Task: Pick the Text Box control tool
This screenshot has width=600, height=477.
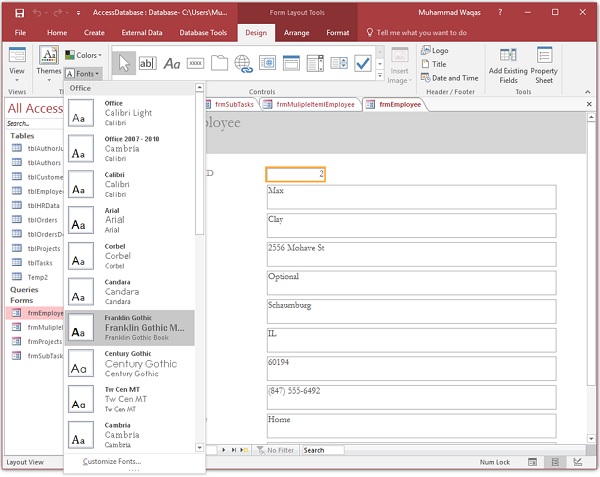Action: [x=148, y=63]
